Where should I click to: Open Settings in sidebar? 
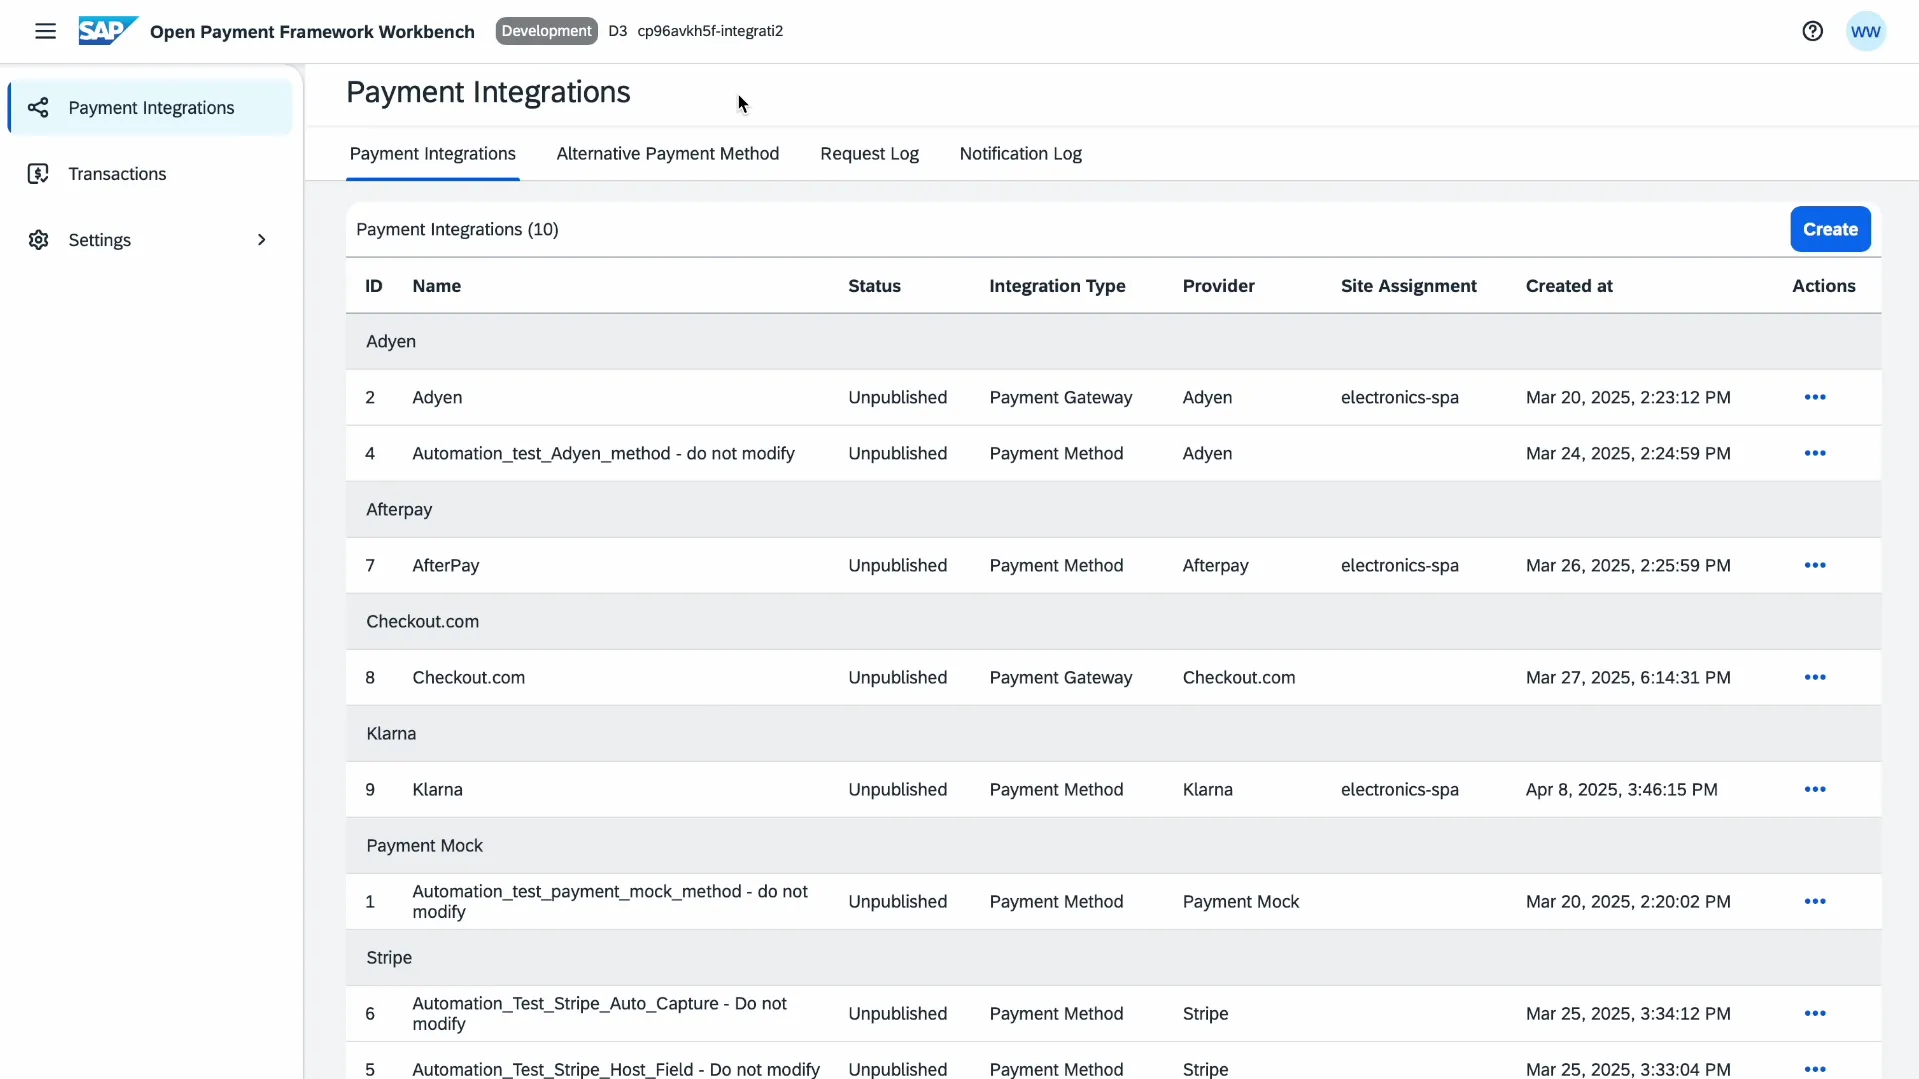tap(150, 240)
